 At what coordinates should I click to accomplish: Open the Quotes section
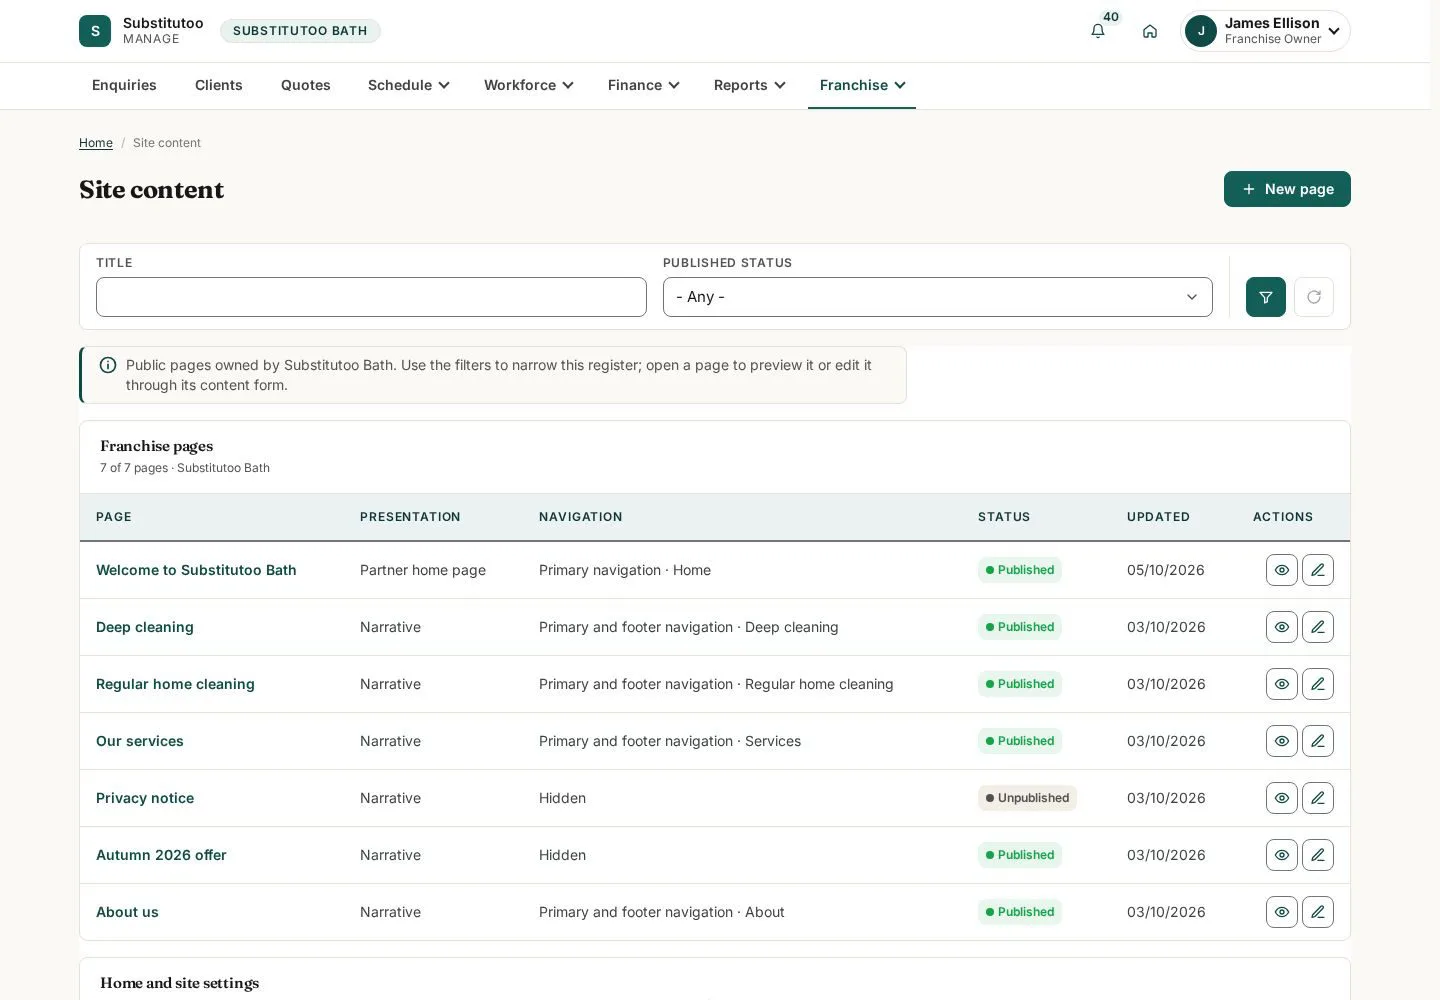(306, 85)
